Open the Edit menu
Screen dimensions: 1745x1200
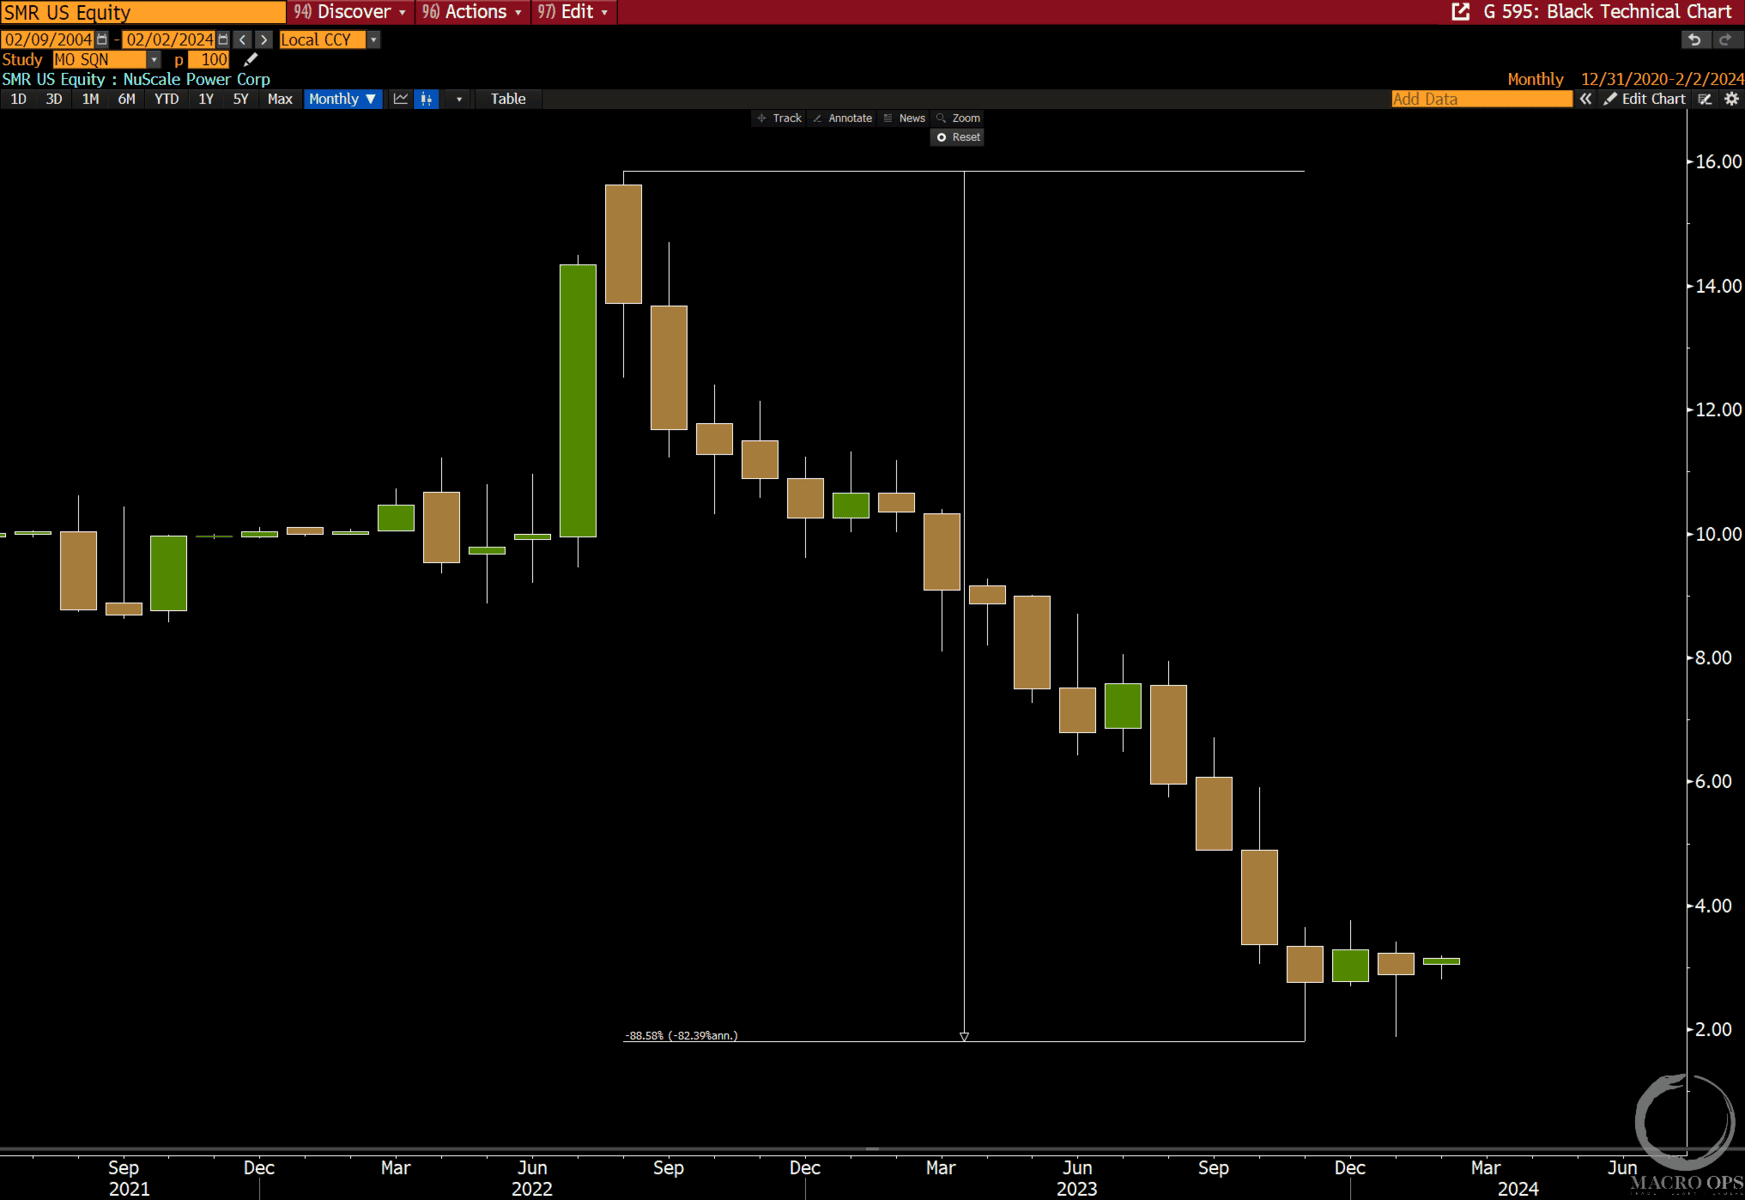(x=573, y=12)
